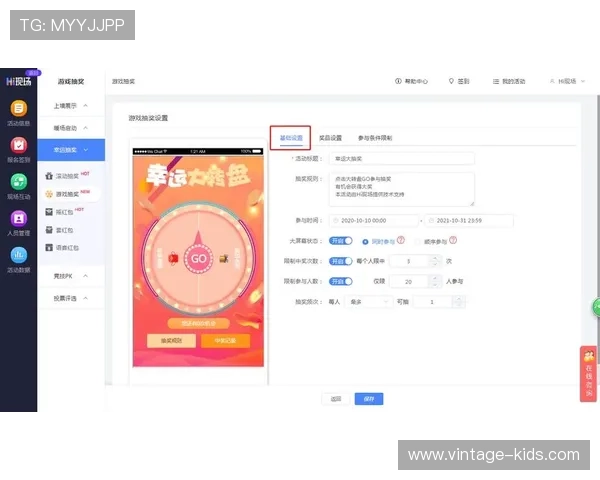Open the 报名签到 red calendar icon

(x=18, y=145)
